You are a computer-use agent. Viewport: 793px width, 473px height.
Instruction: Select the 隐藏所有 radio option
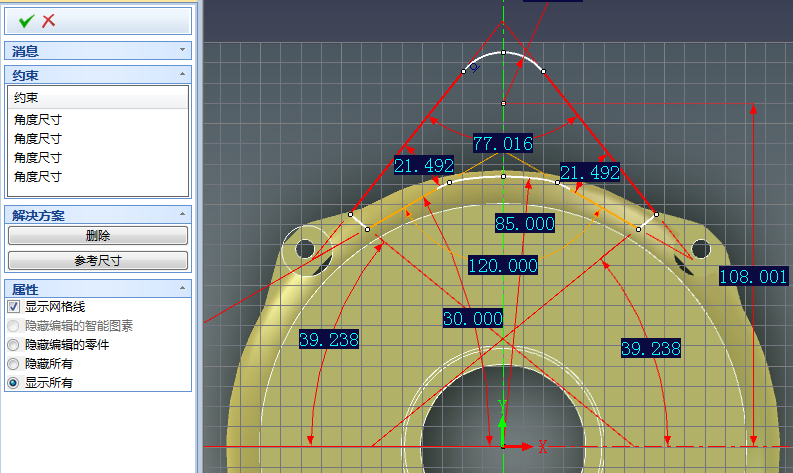click(14, 364)
